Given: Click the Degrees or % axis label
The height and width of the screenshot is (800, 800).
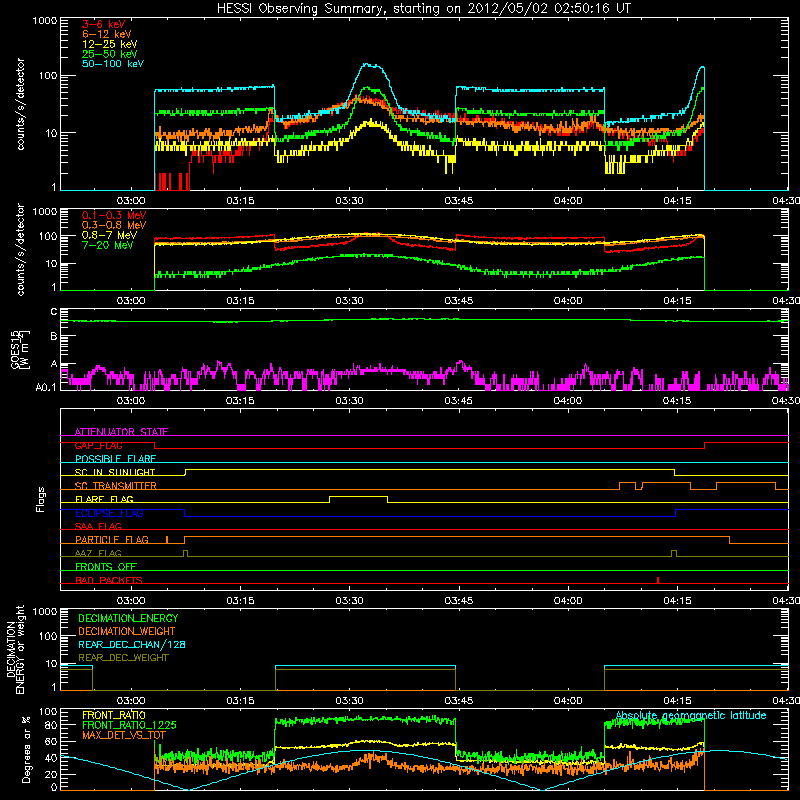Looking at the screenshot, I should [x=26, y=749].
